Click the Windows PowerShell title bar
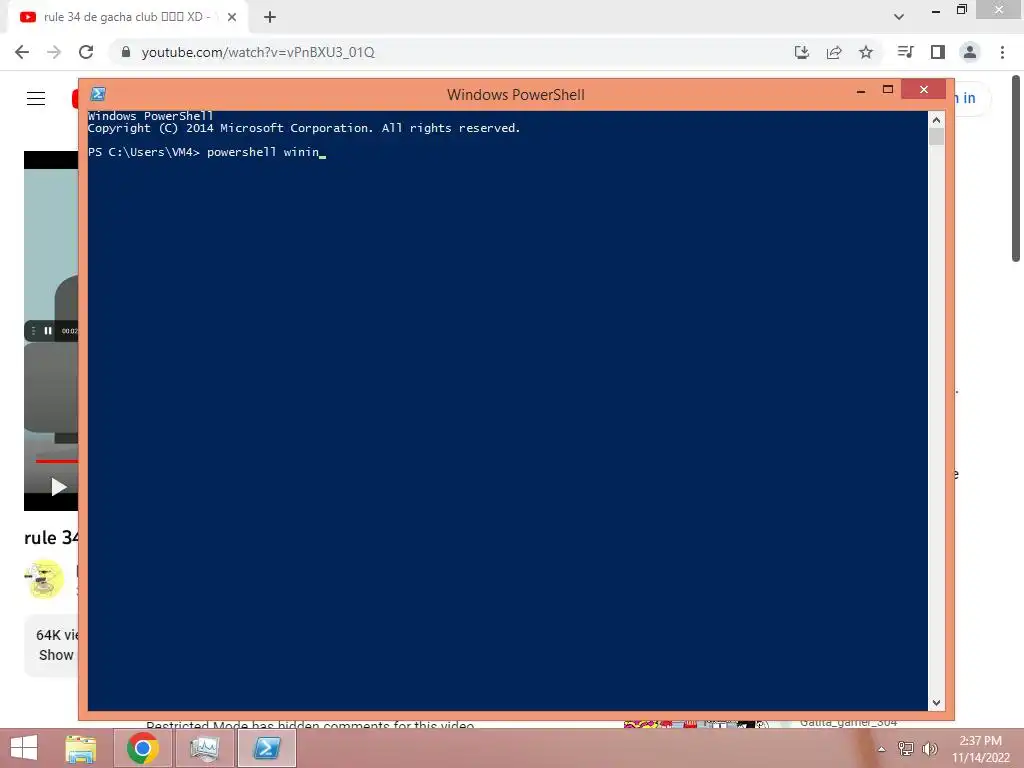The image size is (1024, 768). click(515, 95)
